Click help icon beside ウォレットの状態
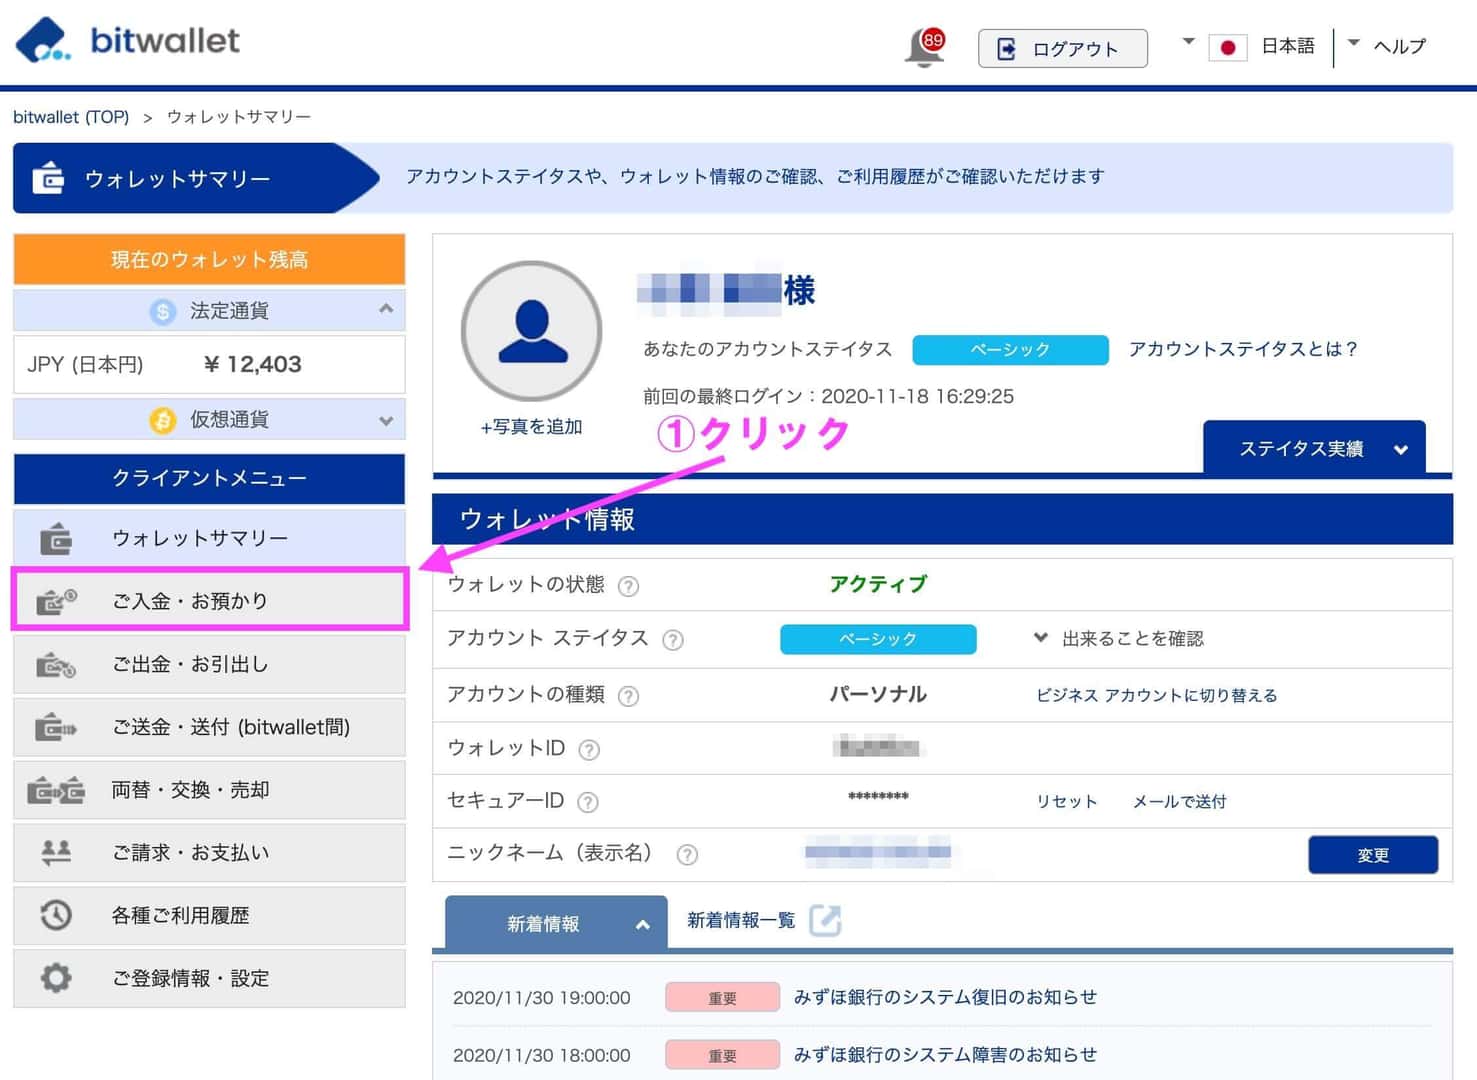1477x1080 pixels. tap(628, 586)
